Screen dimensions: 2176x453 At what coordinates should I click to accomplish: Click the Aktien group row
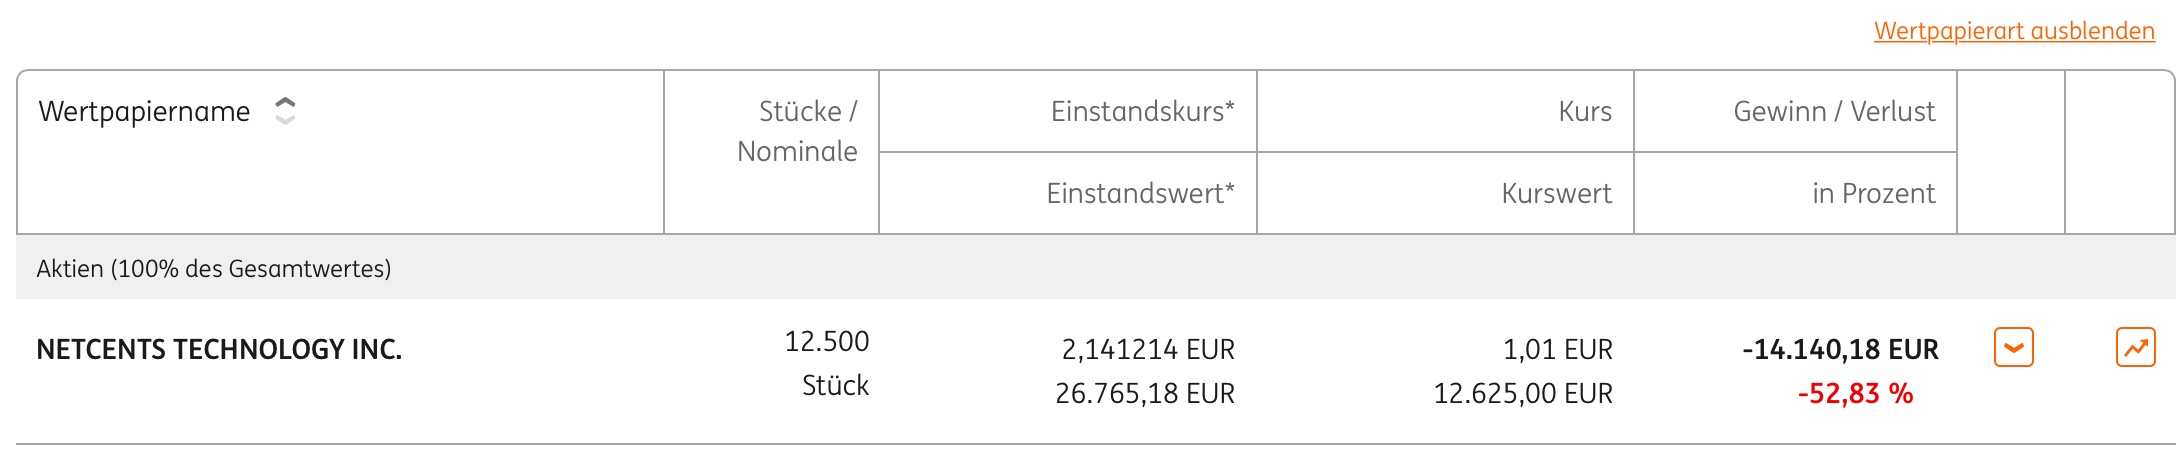pos(214,268)
